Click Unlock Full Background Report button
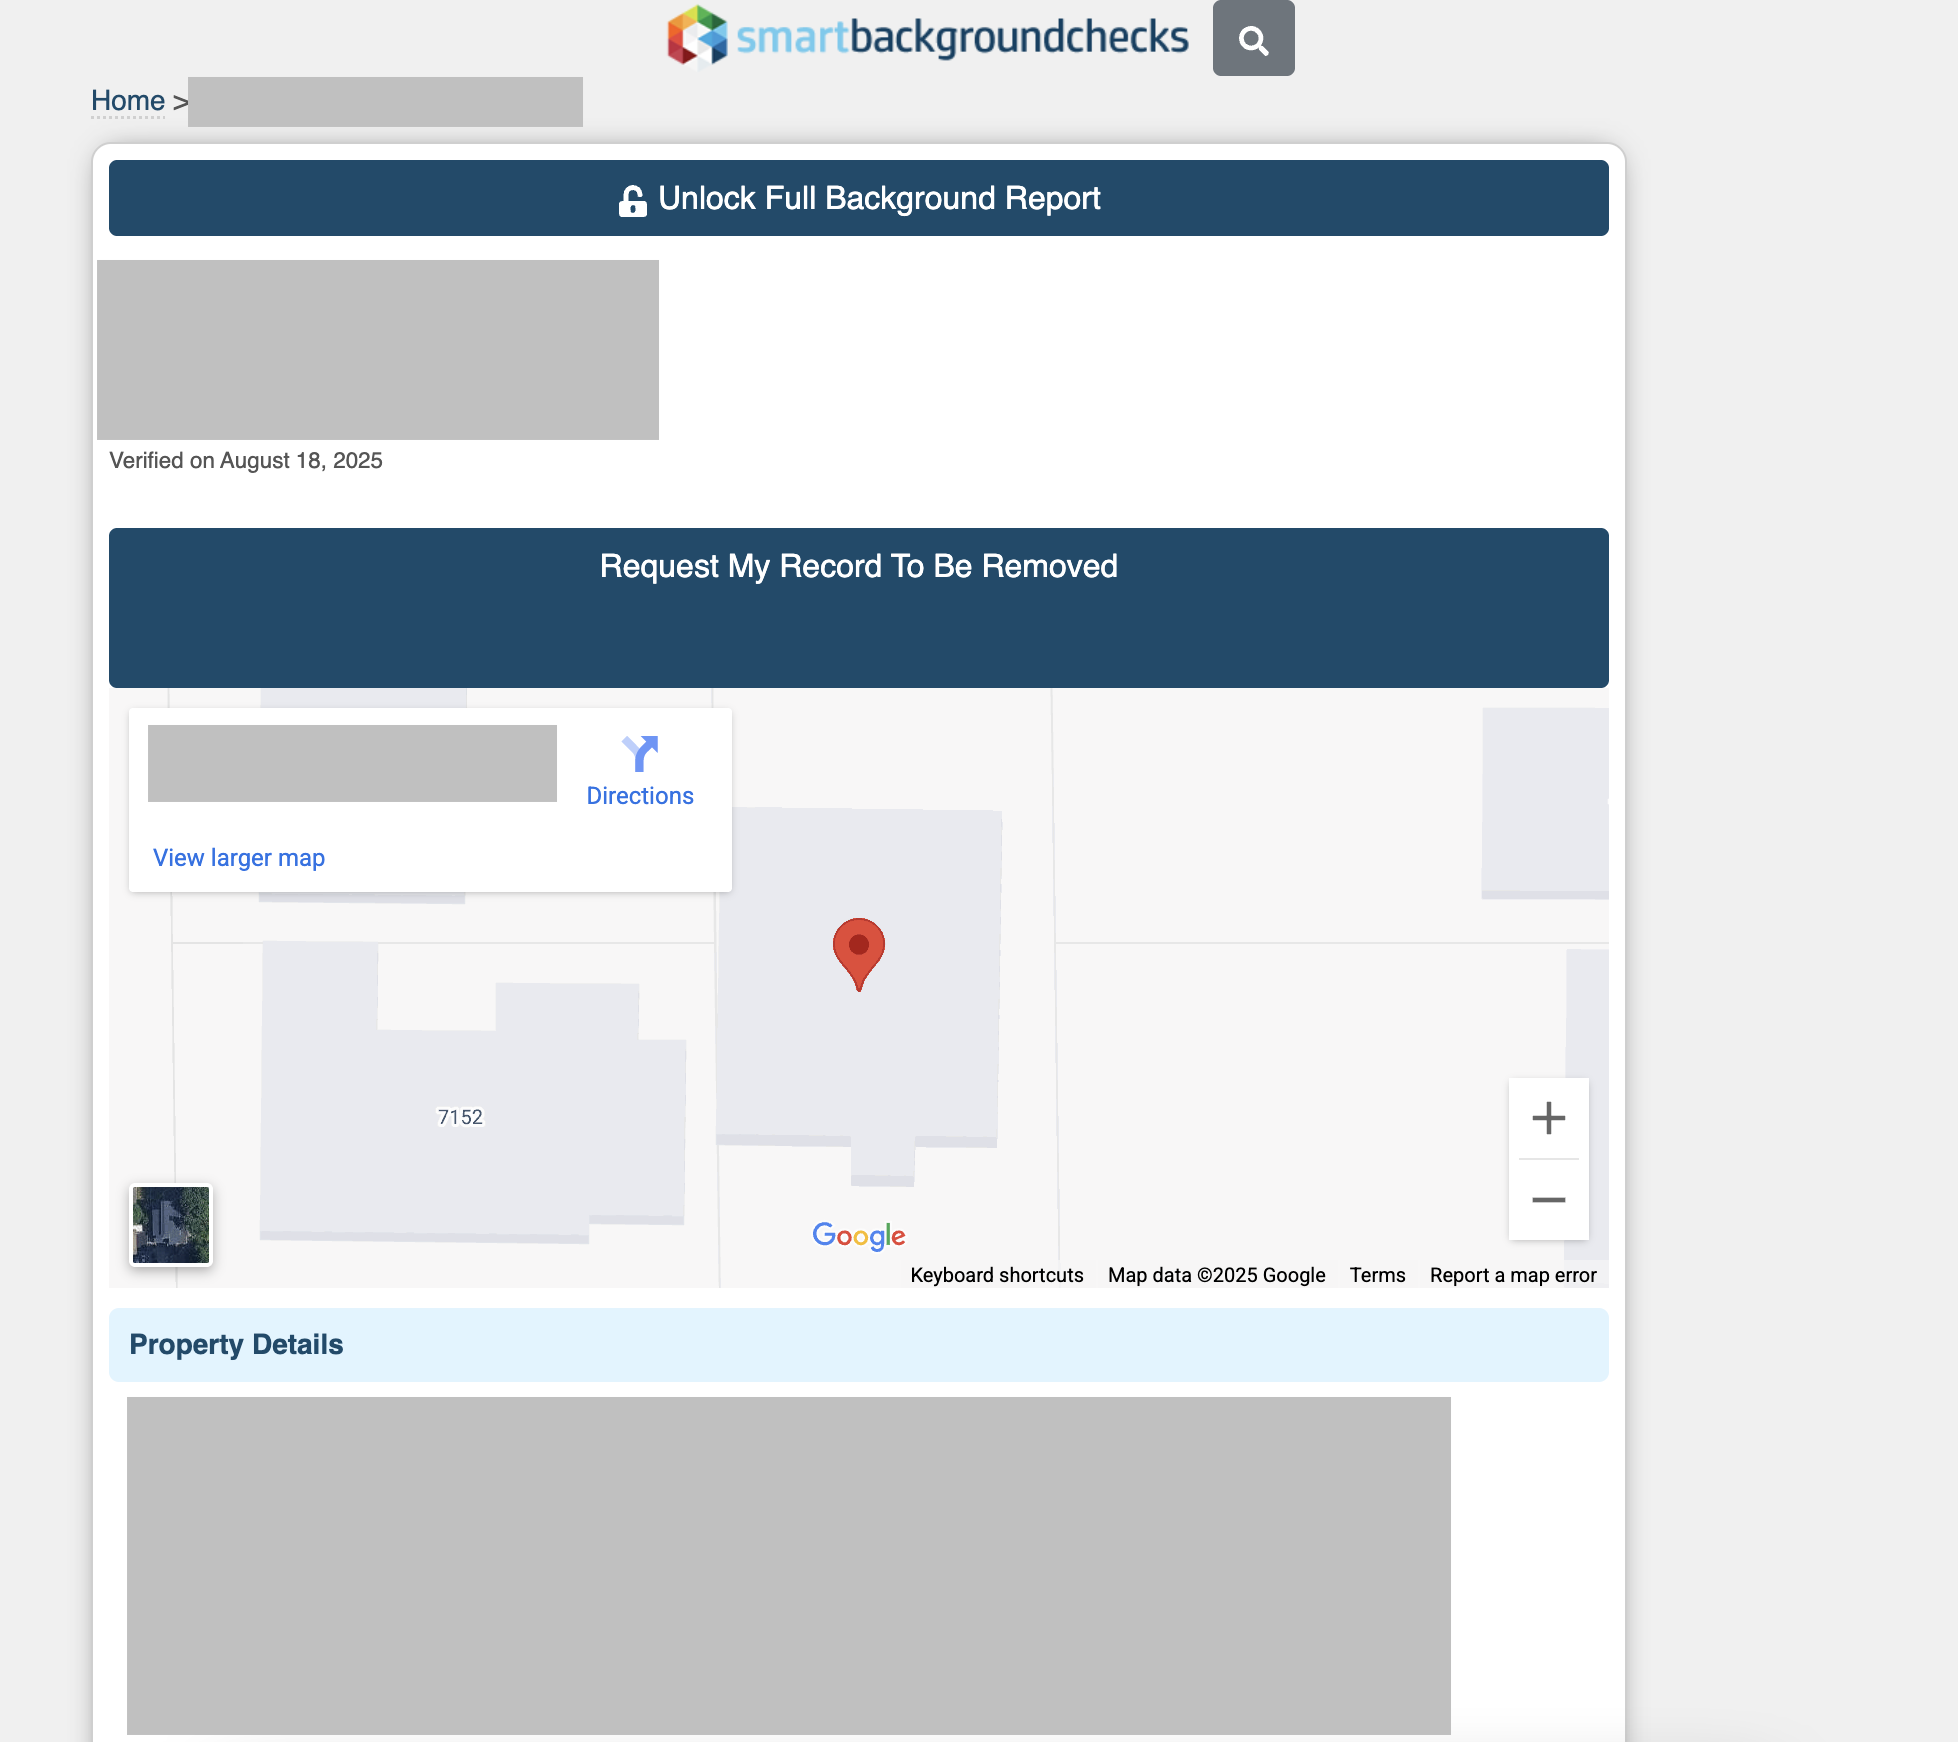Screen dimensions: 1958x1742 coord(858,198)
